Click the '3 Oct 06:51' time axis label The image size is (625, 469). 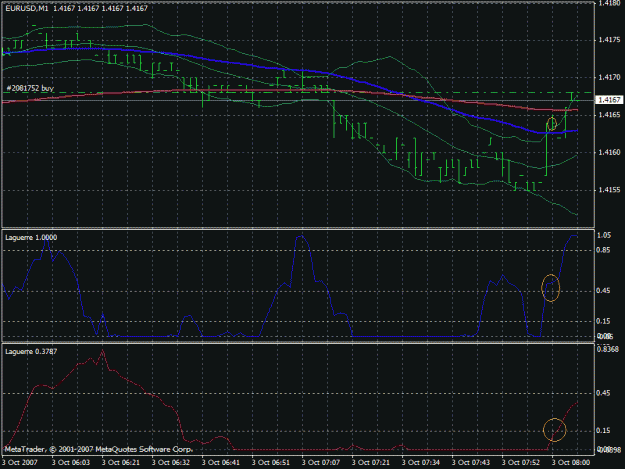(271, 462)
